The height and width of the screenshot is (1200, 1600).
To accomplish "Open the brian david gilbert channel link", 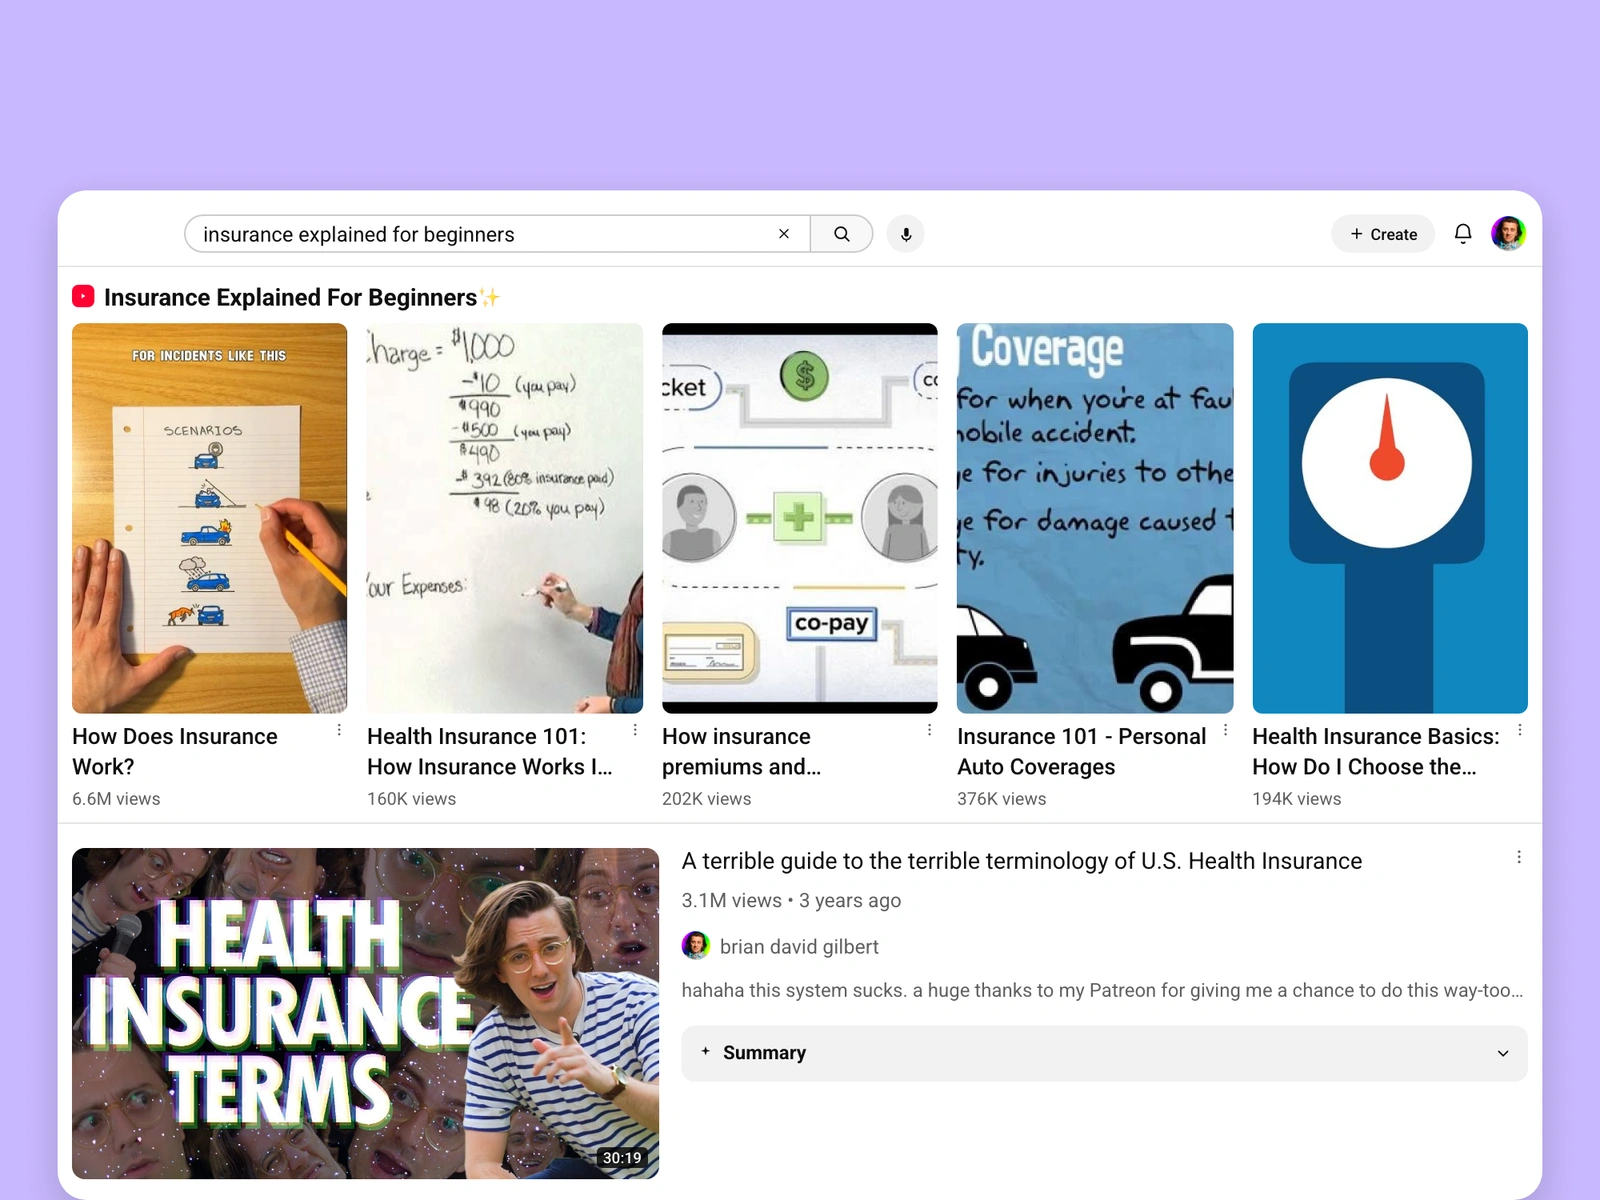I will coord(799,946).
